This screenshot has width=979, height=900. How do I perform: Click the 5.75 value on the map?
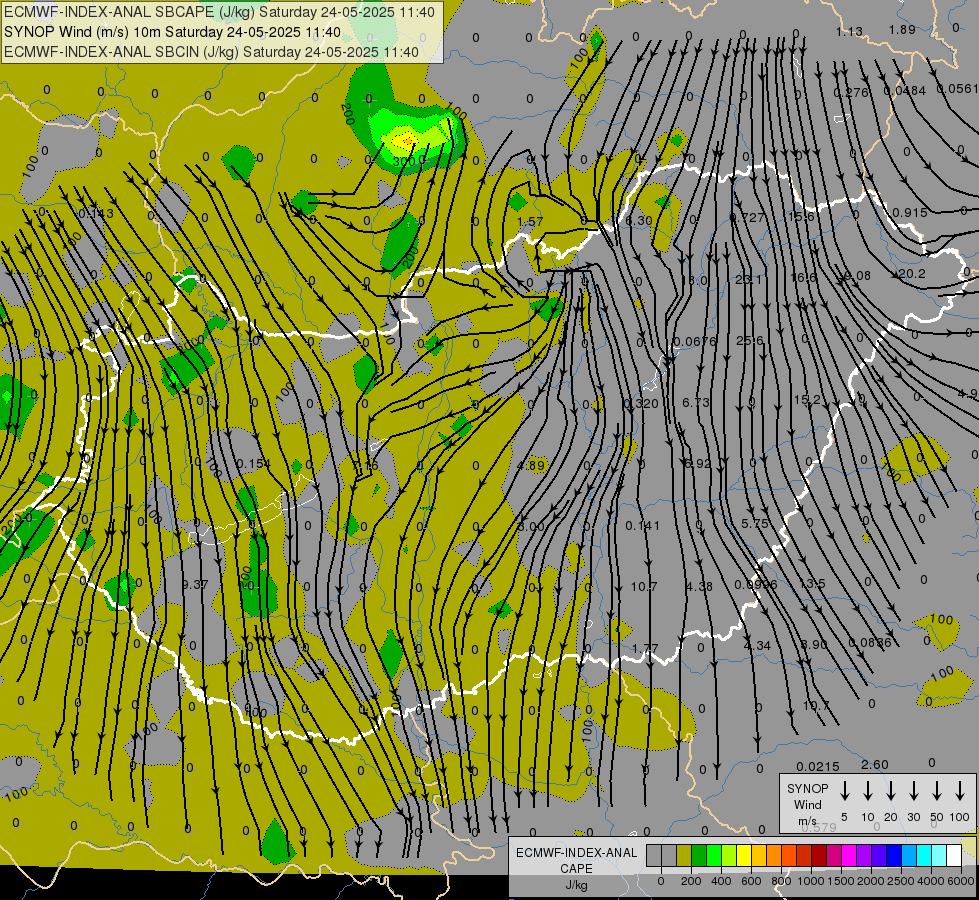click(x=754, y=523)
